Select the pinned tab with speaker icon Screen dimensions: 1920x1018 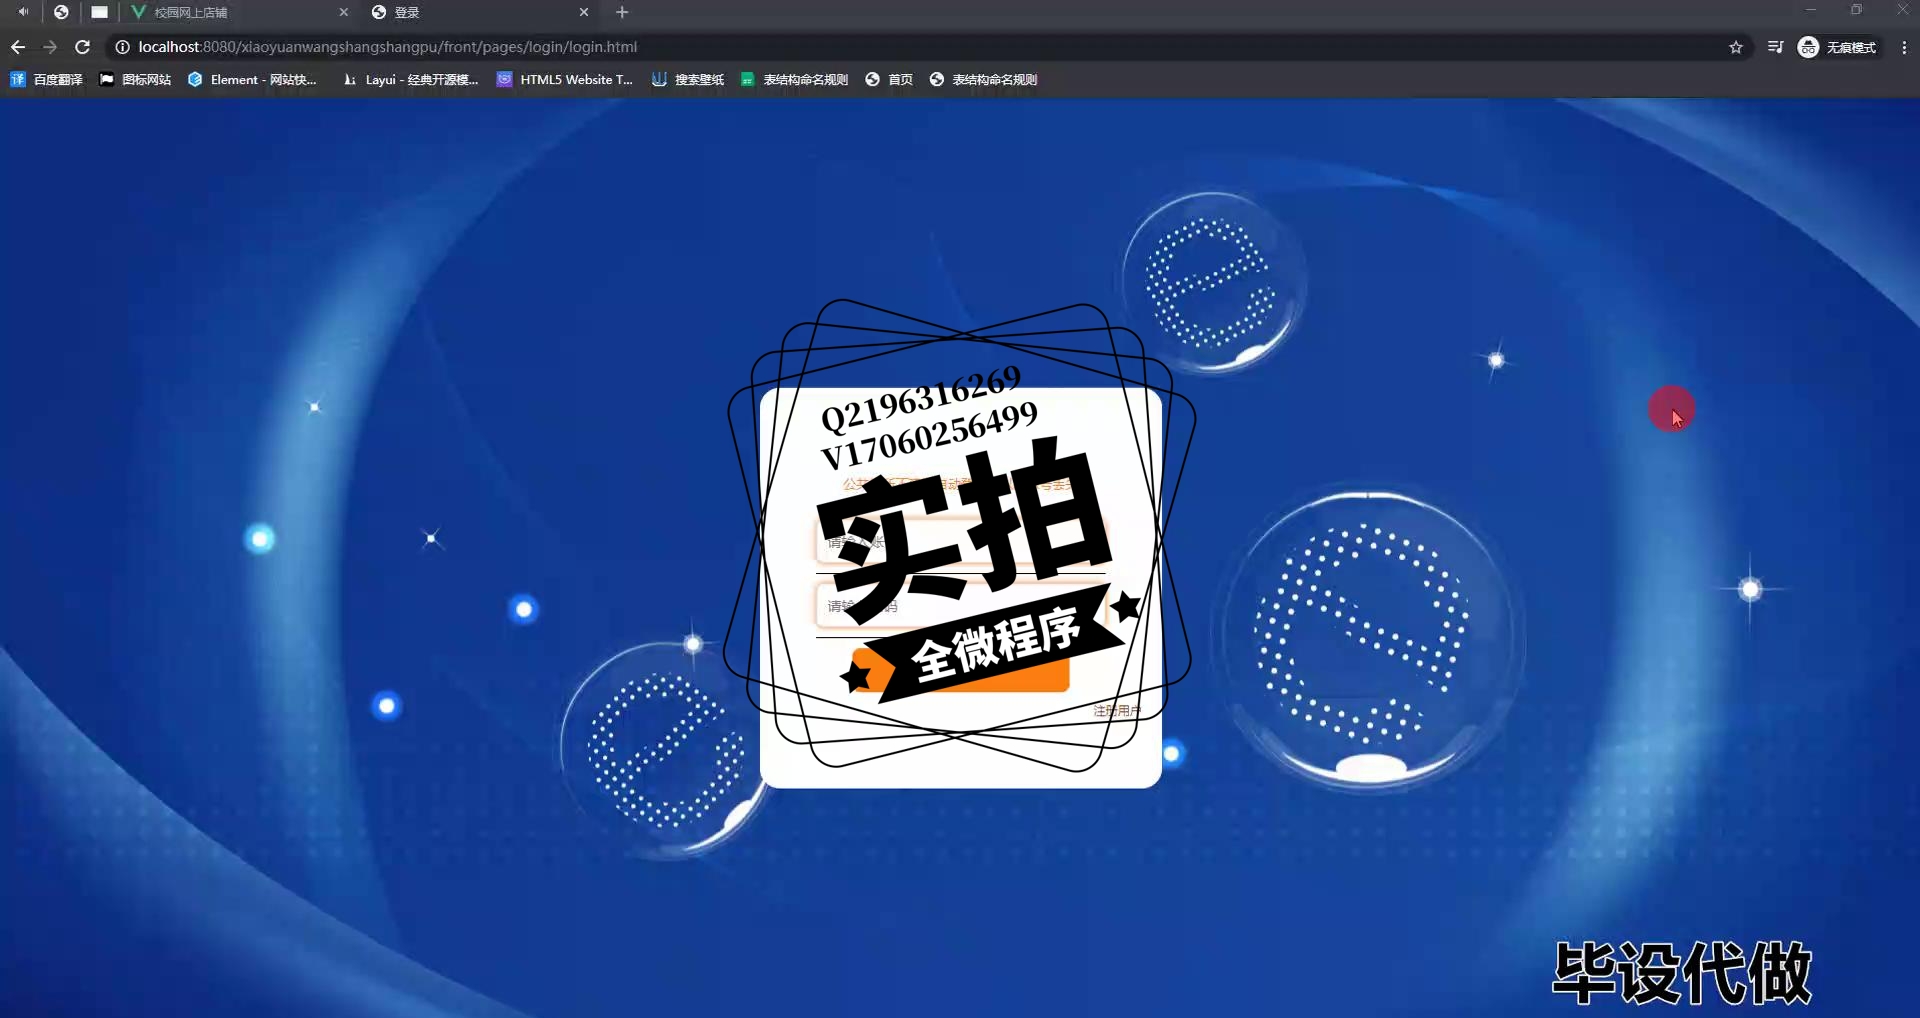coord(23,12)
